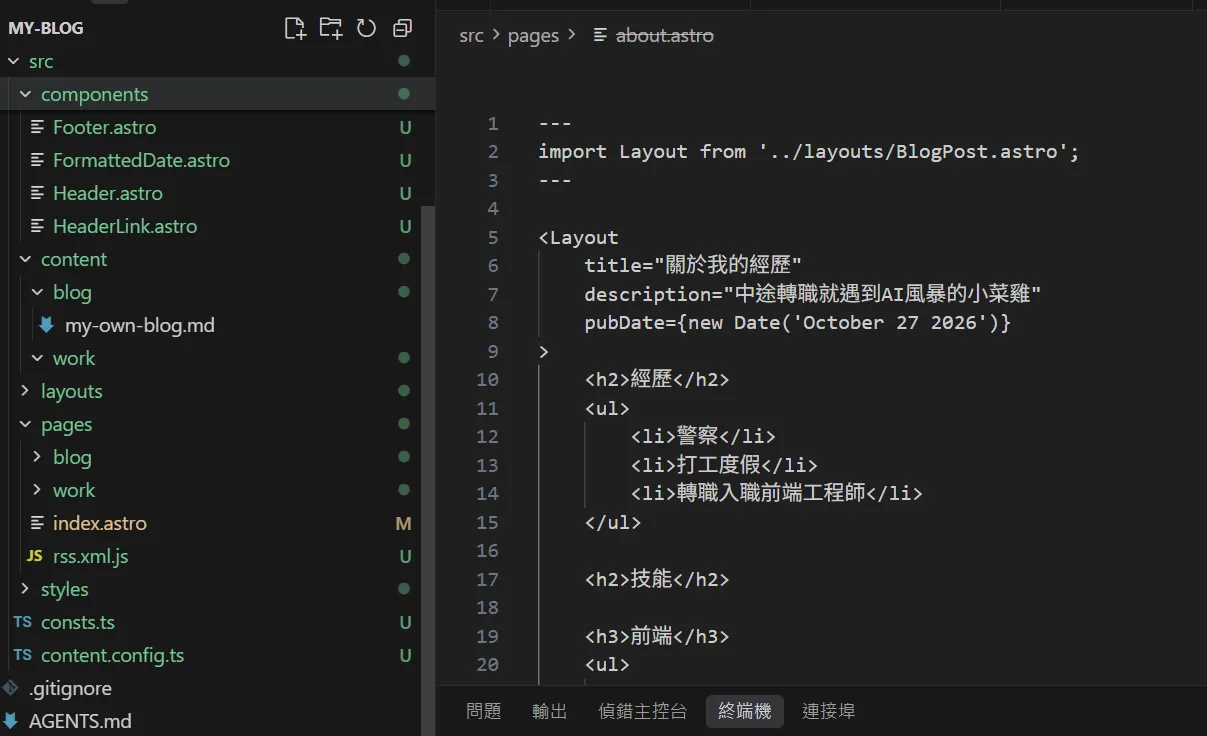Click the New Folder icon in explorer header
The width and height of the screenshot is (1207, 736).
click(331, 28)
